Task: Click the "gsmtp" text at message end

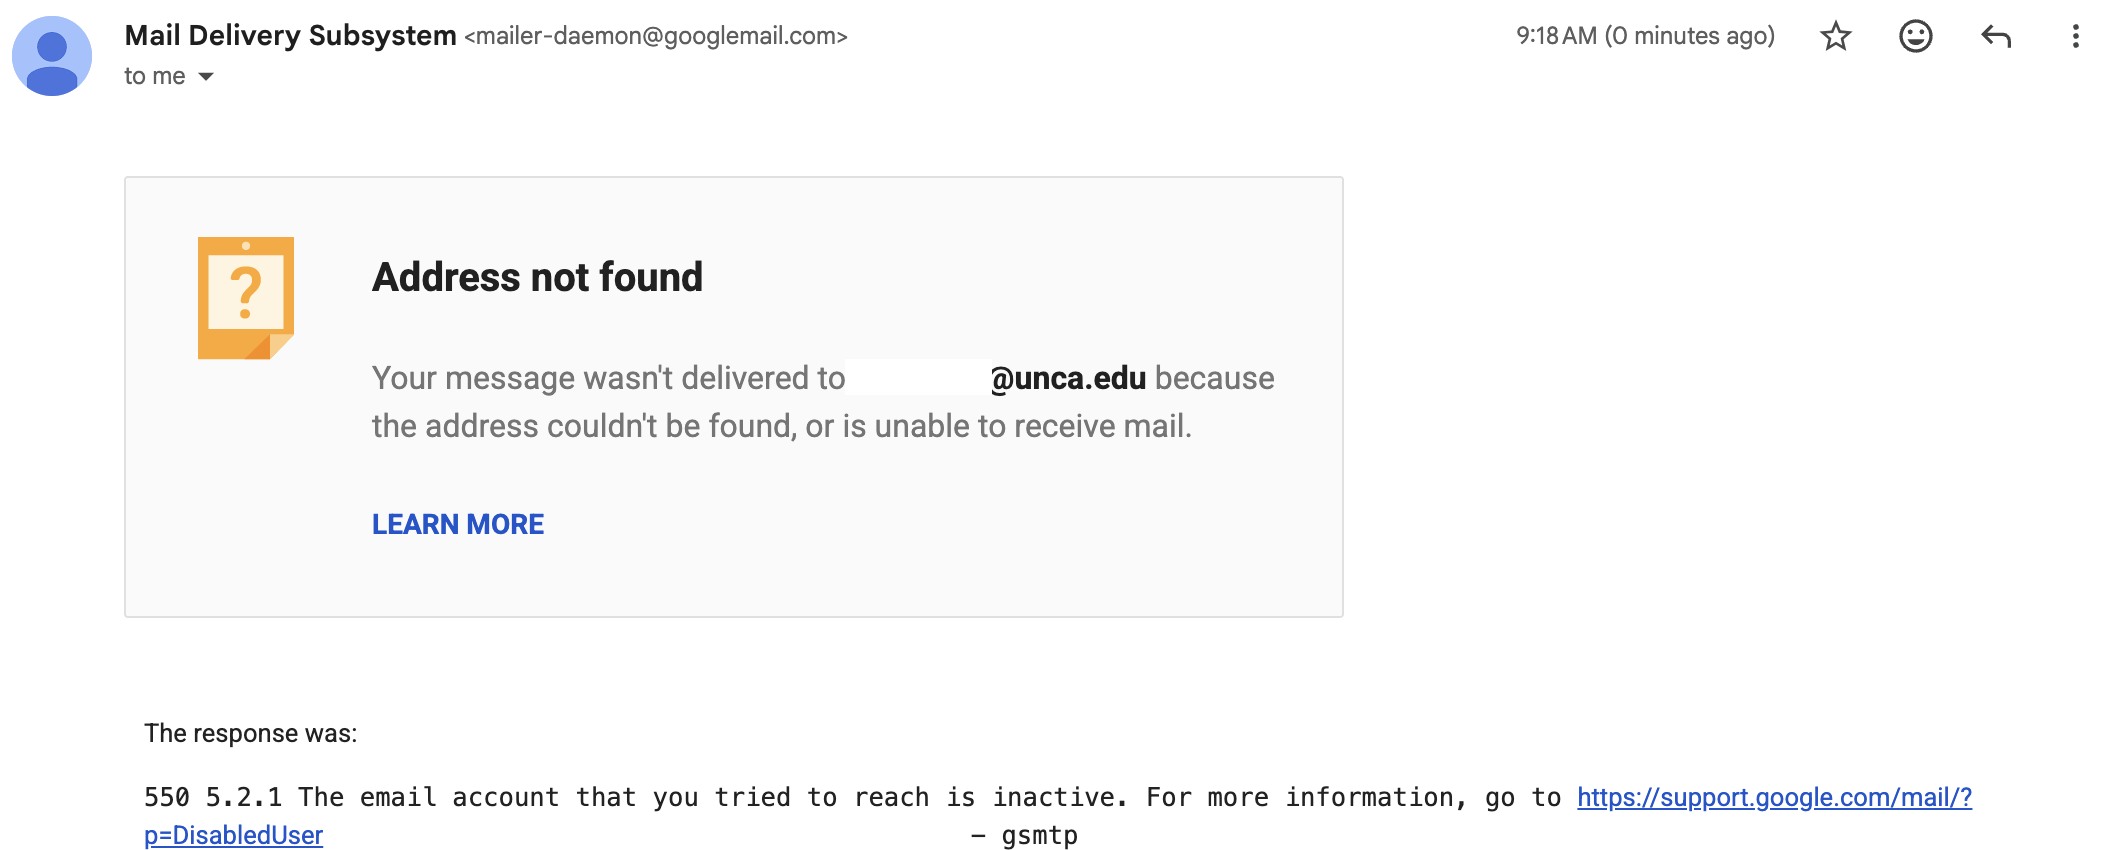Action: coord(1039,835)
